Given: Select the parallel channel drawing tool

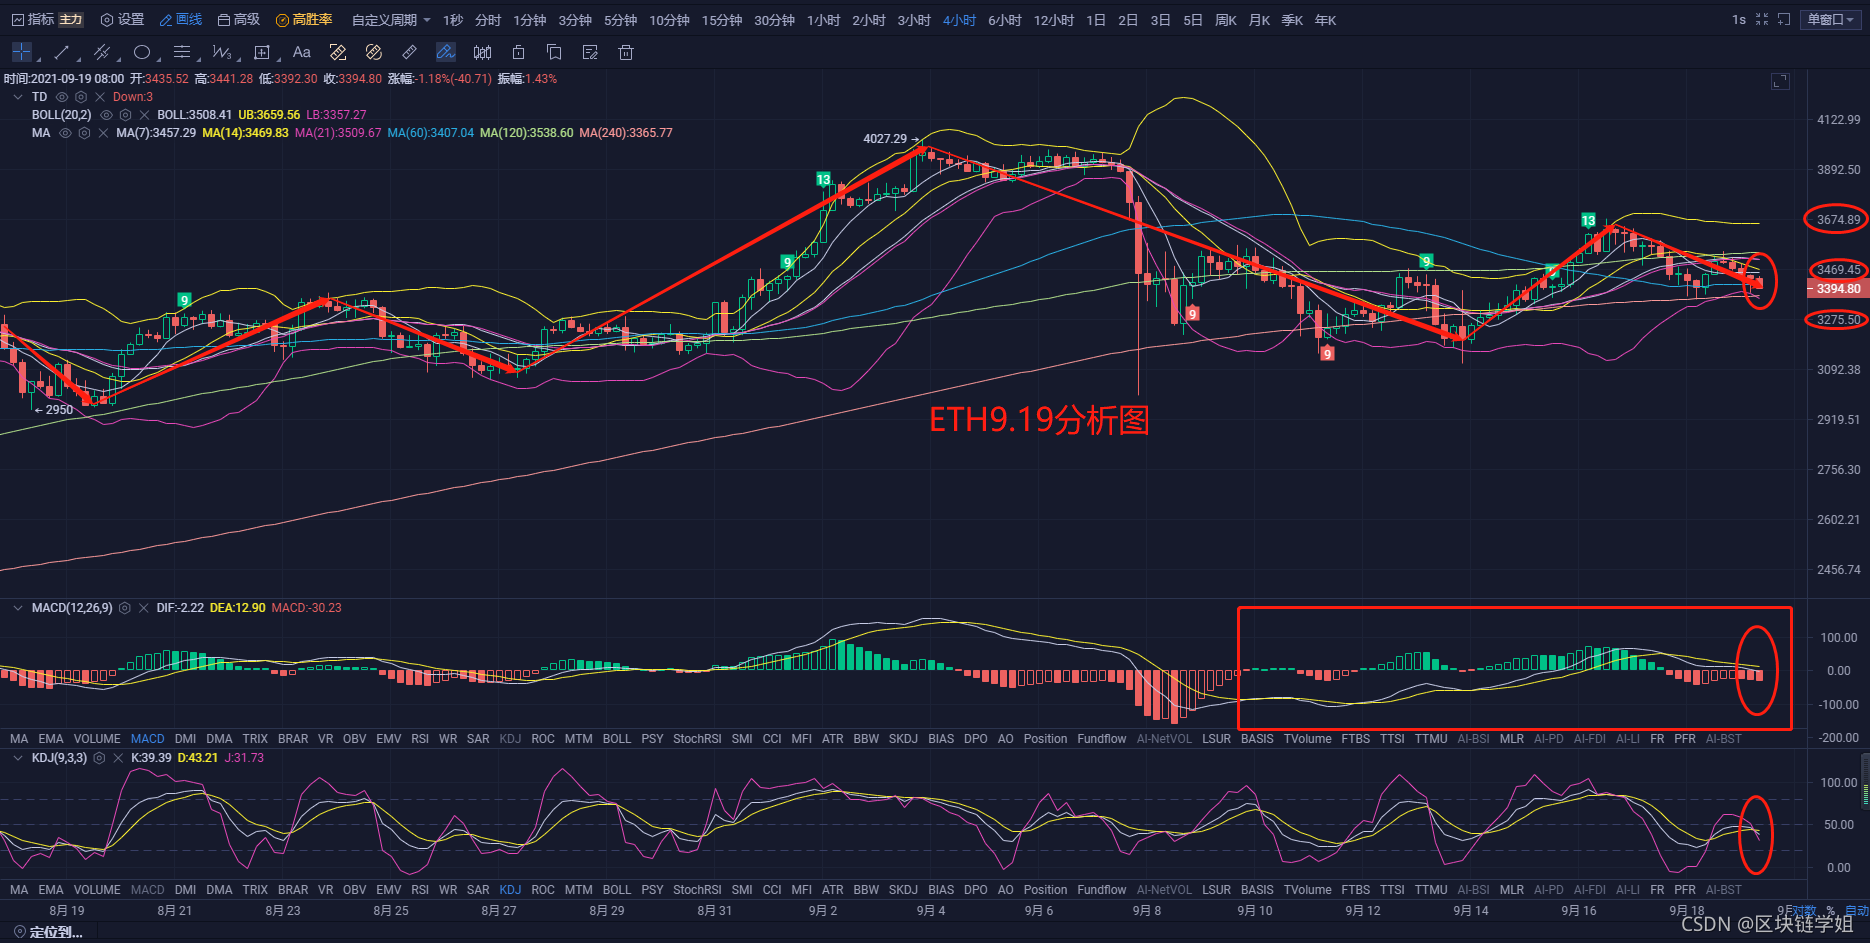Looking at the screenshot, I should [101, 52].
